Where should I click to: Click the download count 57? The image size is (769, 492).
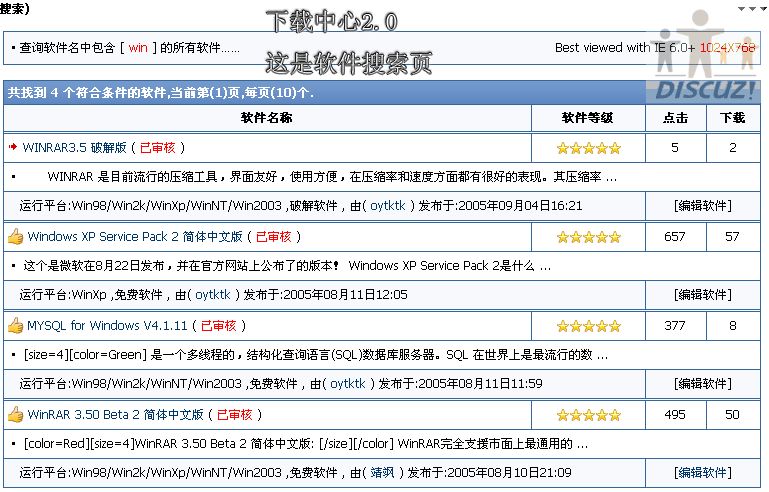click(x=732, y=236)
